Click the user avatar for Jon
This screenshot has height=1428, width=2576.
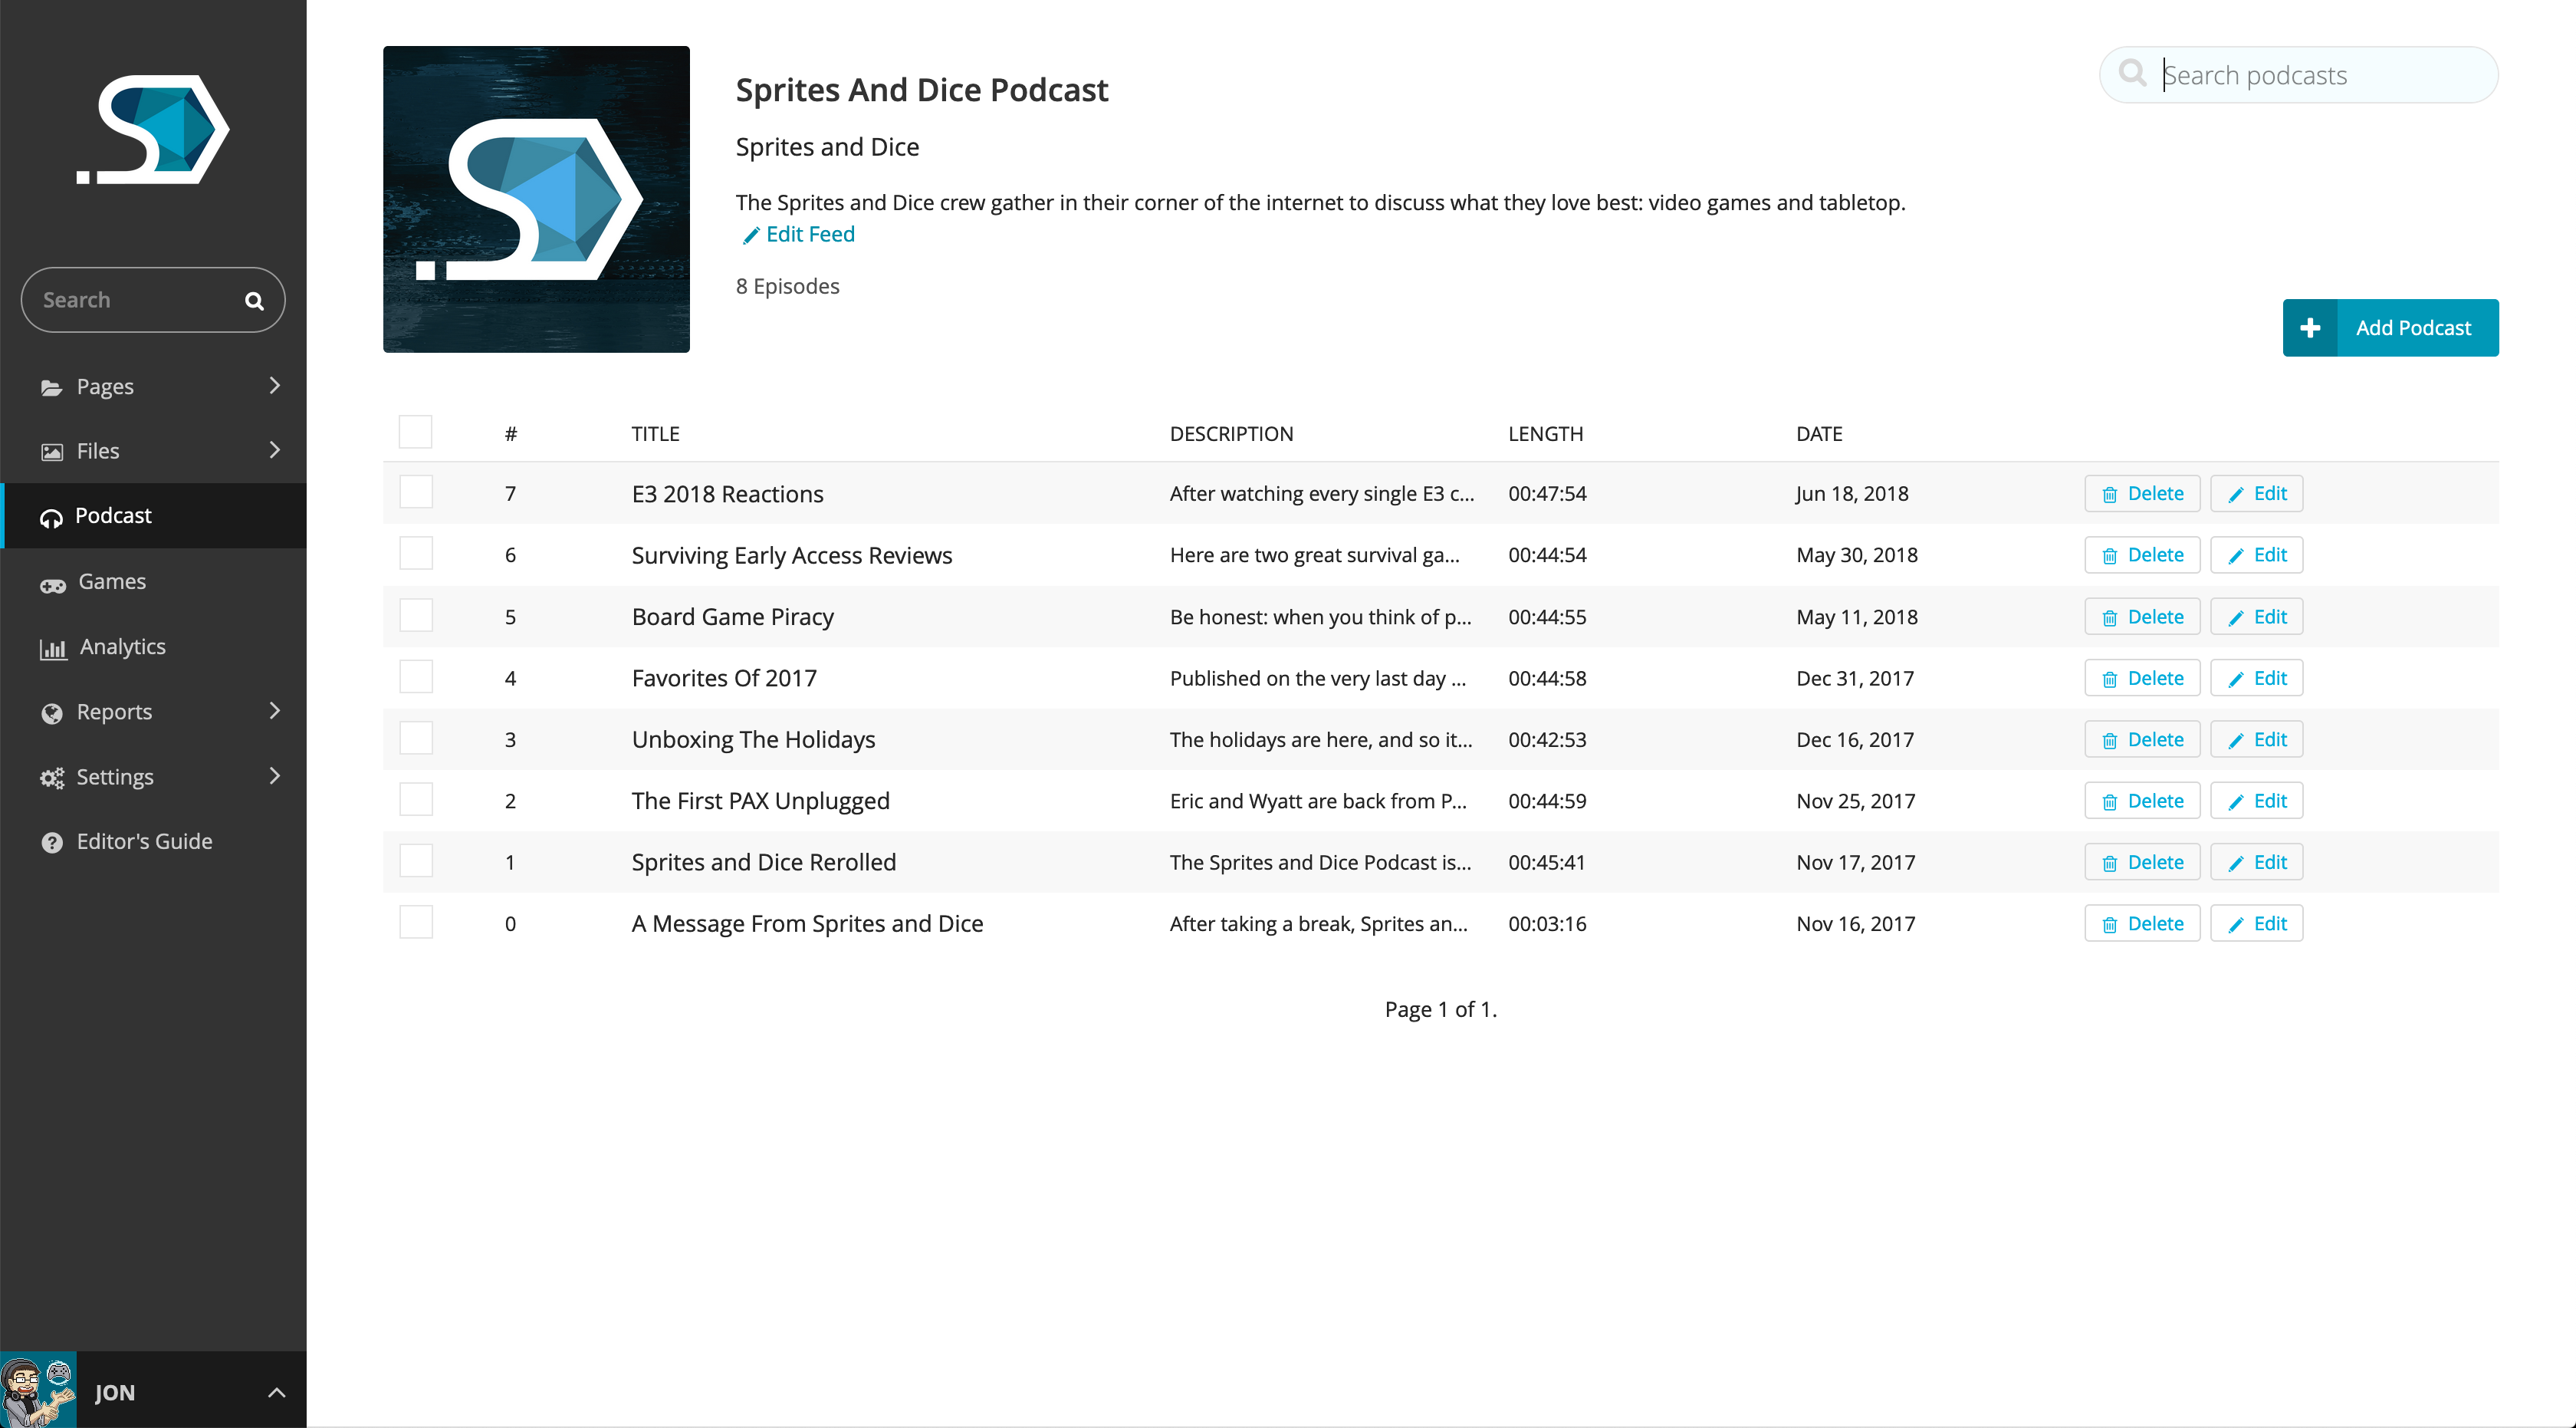pos(38,1390)
